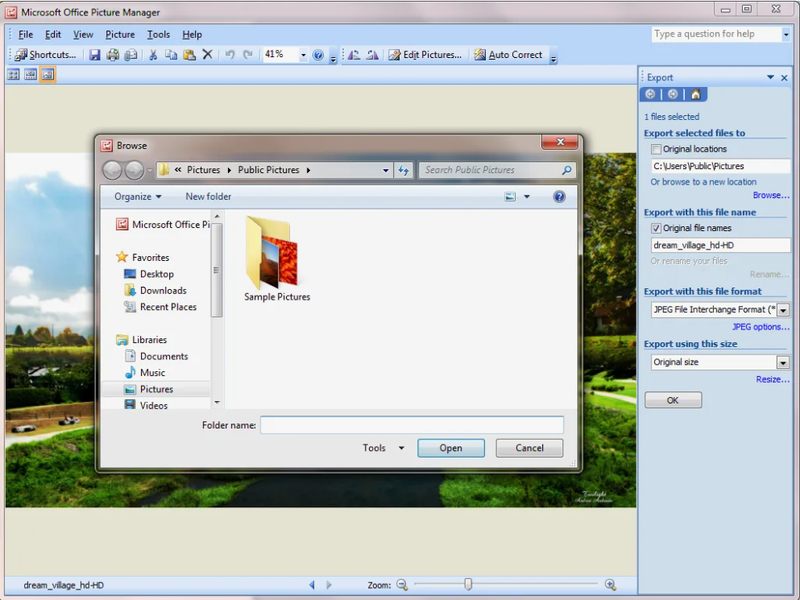Switch to Filmstrip view icon
Image resolution: width=800 pixels, height=600 pixels.
pyautogui.click(x=31, y=75)
